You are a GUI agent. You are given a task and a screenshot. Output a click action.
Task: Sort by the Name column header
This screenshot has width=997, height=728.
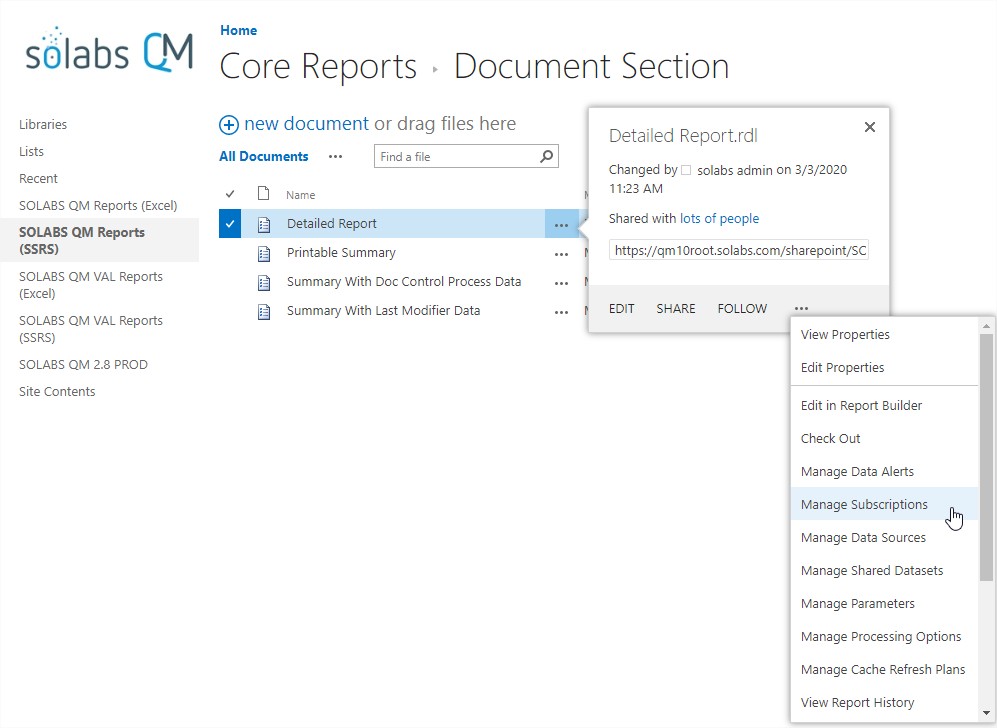pyautogui.click(x=301, y=195)
